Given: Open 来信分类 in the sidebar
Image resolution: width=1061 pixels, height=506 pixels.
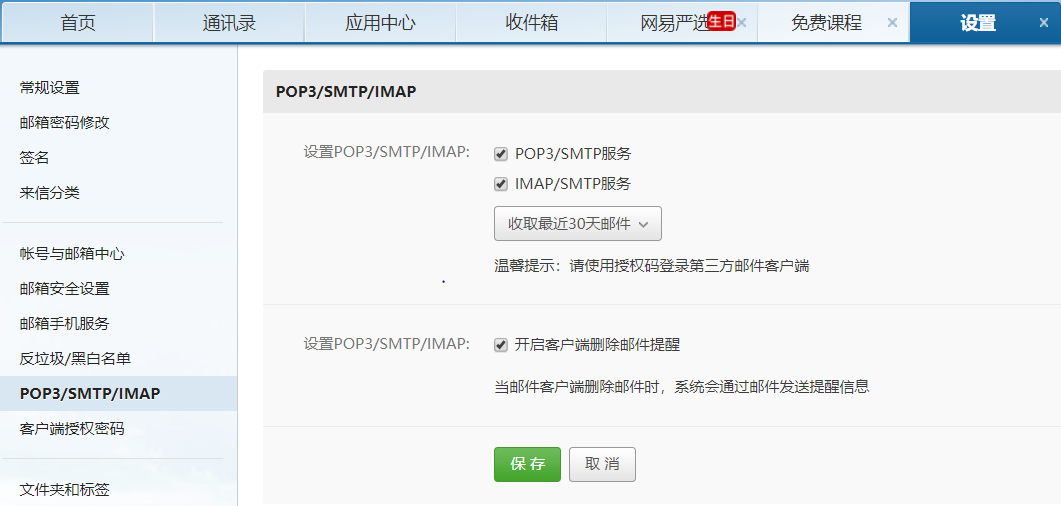Looking at the screenshot, I should pos(50,193).
